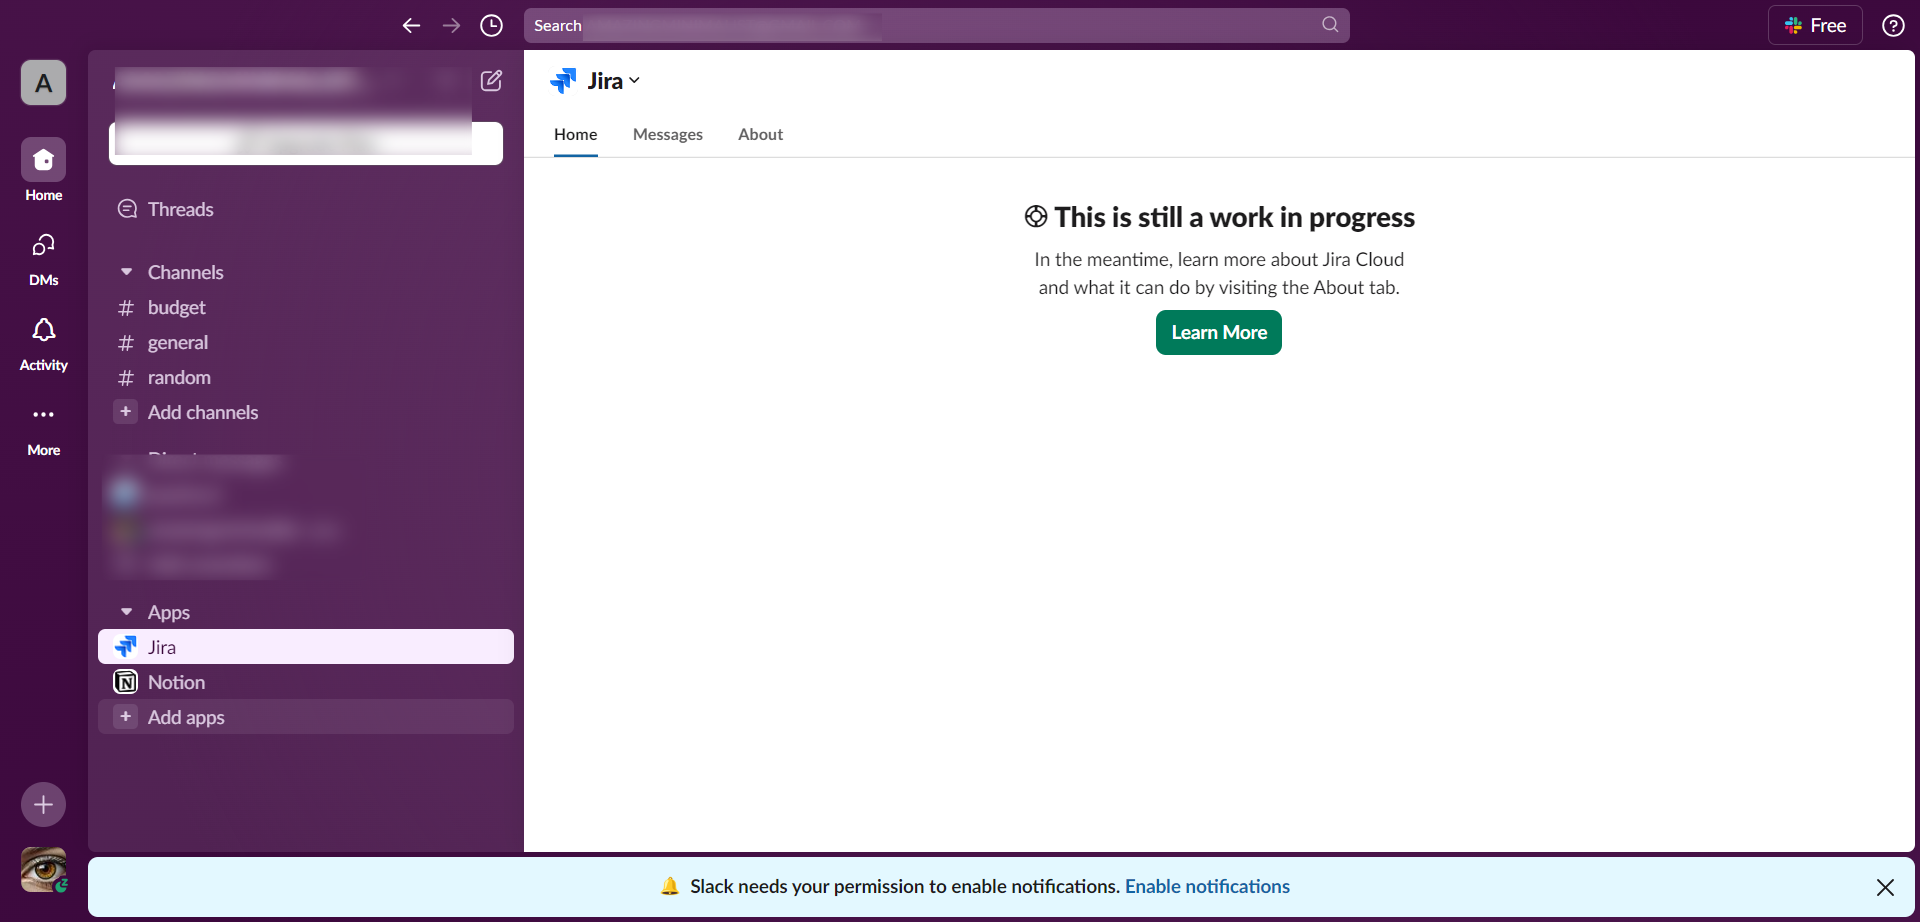Open the random channel
This screenshot has width=1920, height=922.
pyautogui.click(x=306, y=378)
